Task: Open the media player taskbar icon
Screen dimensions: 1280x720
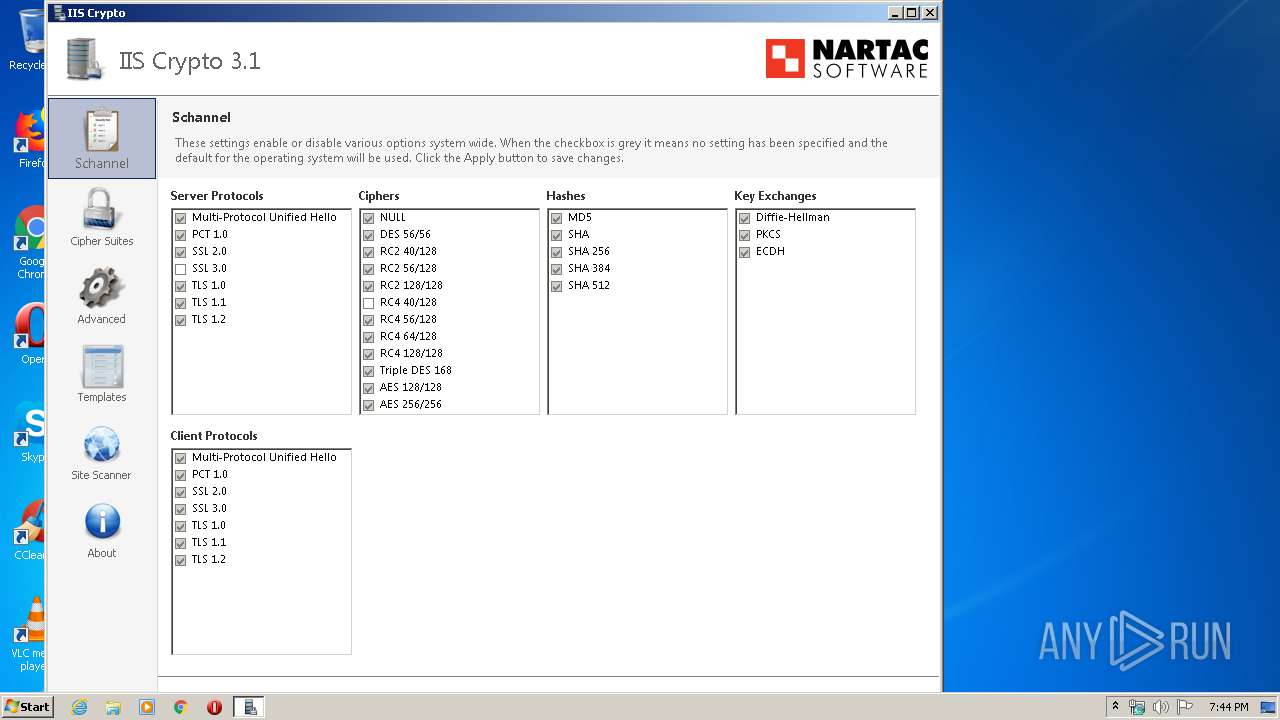Action: (147, 707)
